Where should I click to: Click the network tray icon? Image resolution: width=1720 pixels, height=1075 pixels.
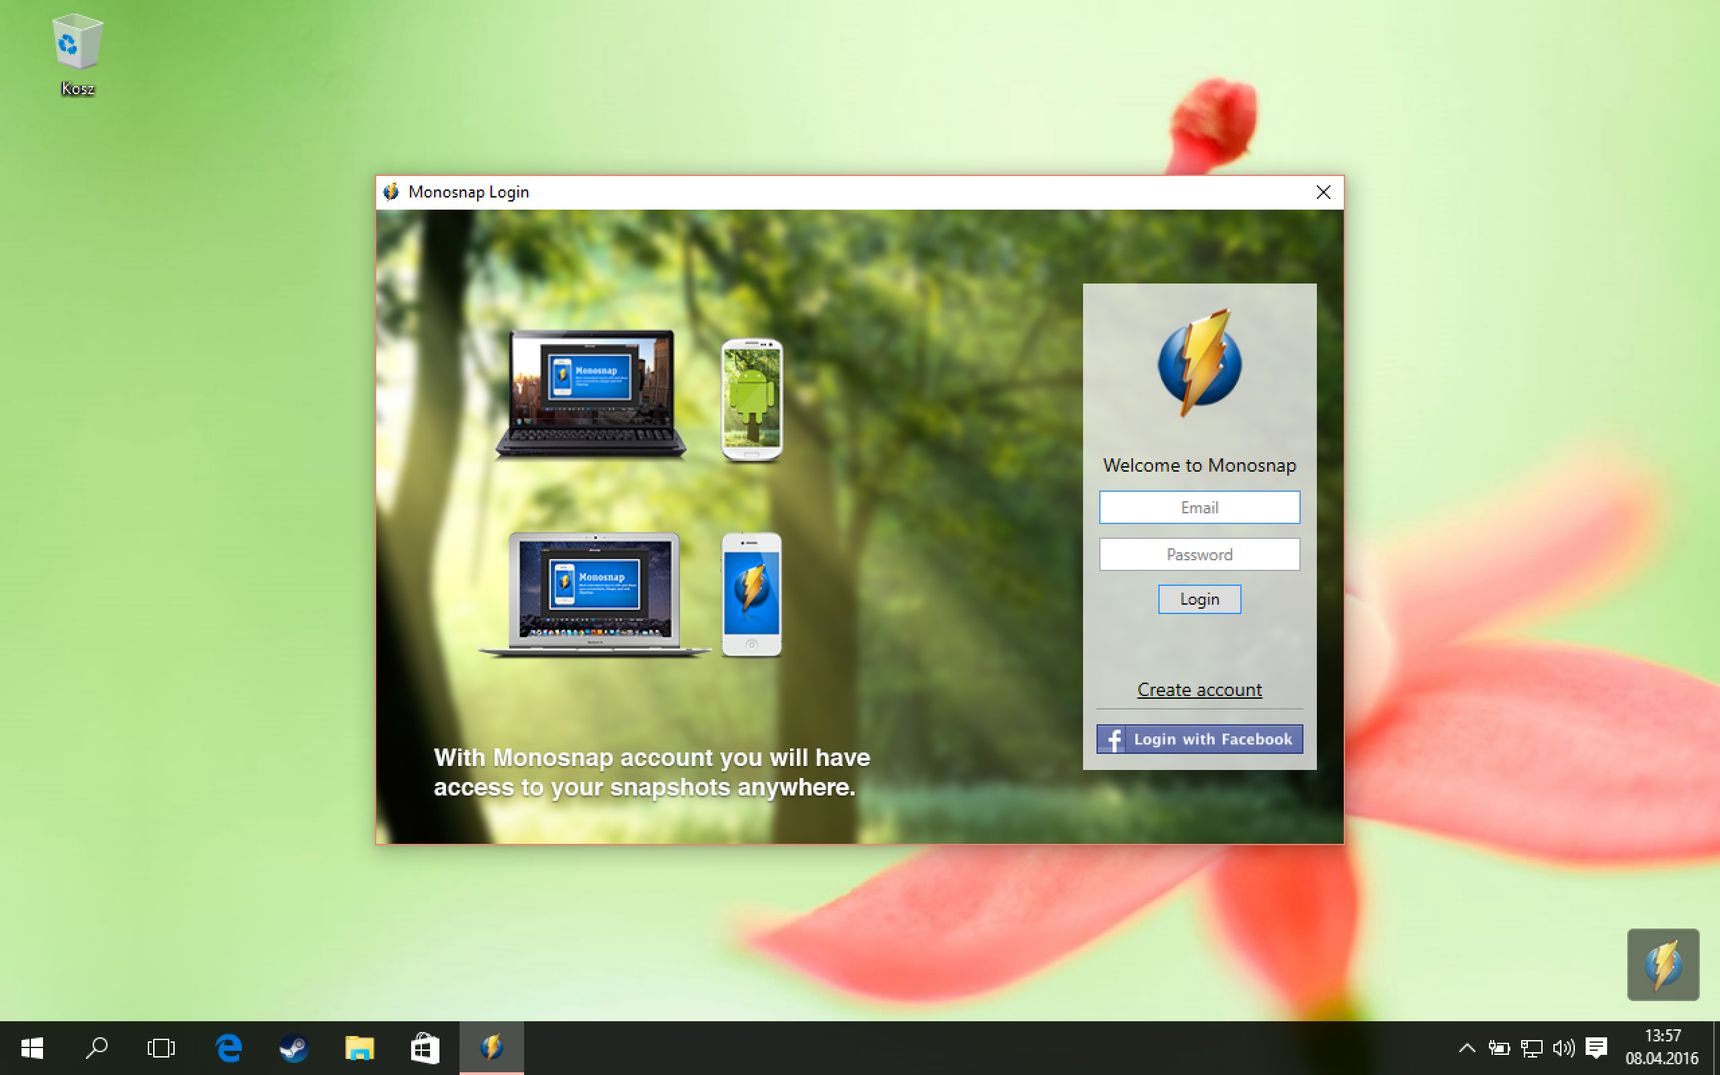point(1531,1048)
